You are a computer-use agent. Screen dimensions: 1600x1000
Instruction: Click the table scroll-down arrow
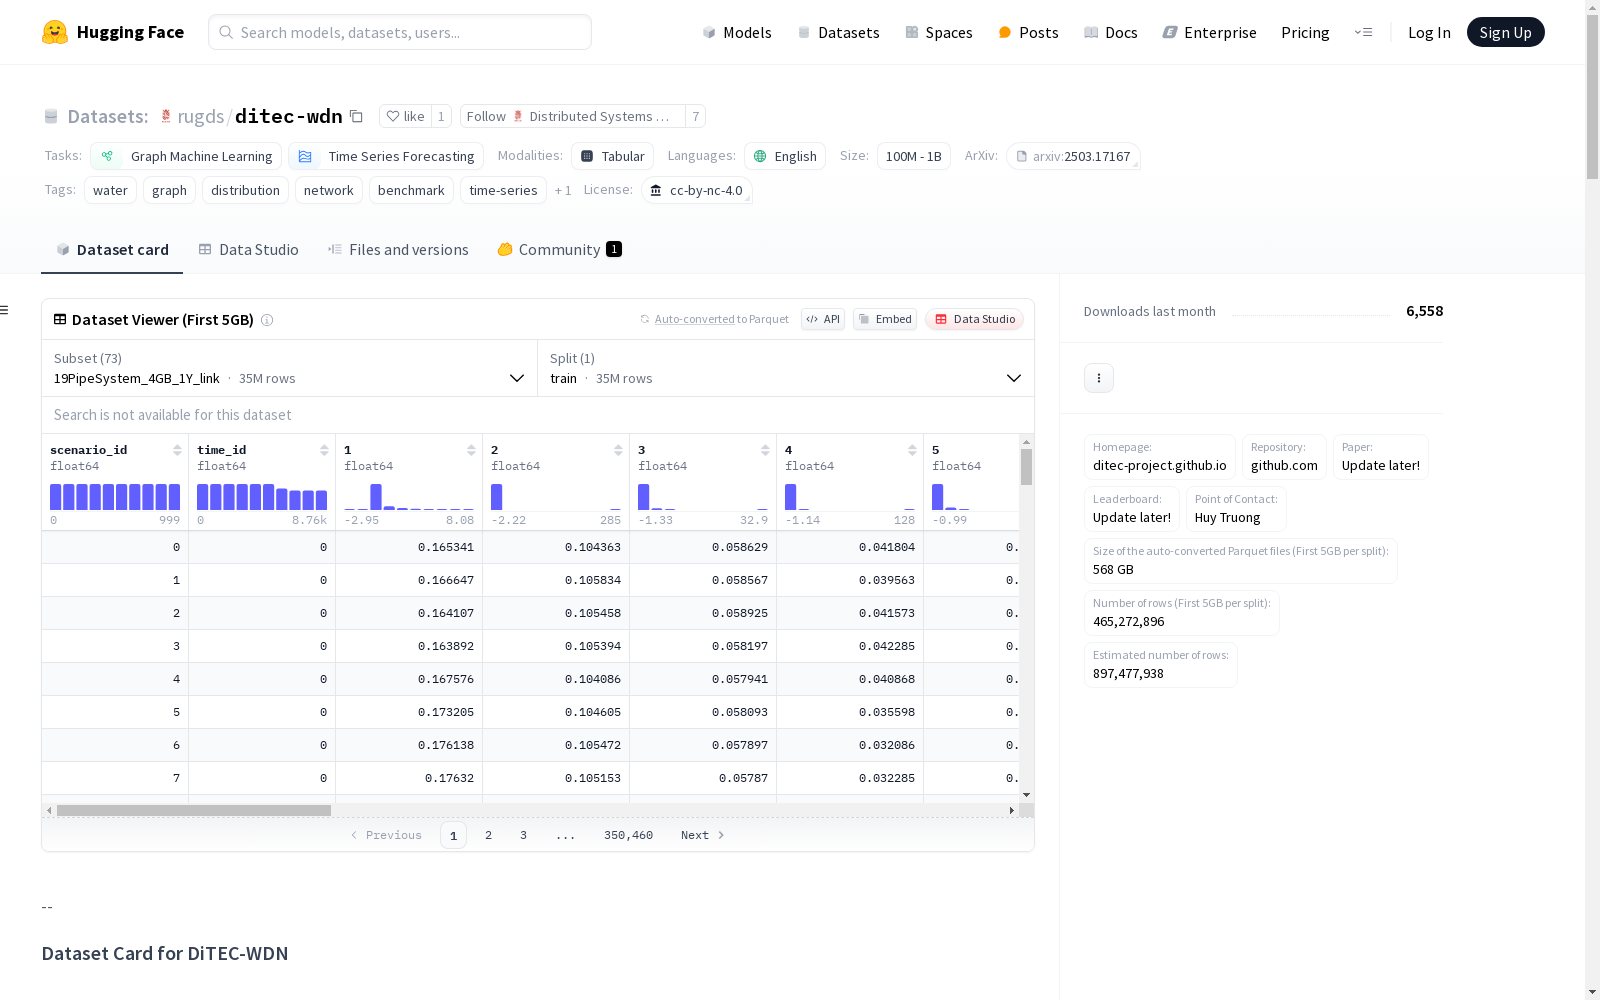tap(1026, 795)
